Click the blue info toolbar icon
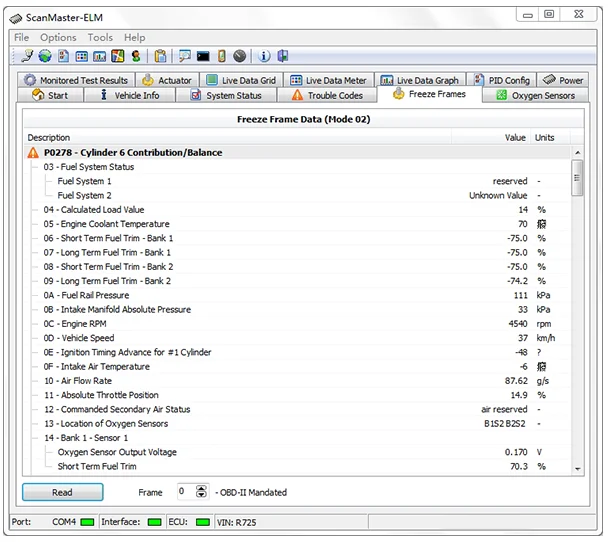 point(264,56)
